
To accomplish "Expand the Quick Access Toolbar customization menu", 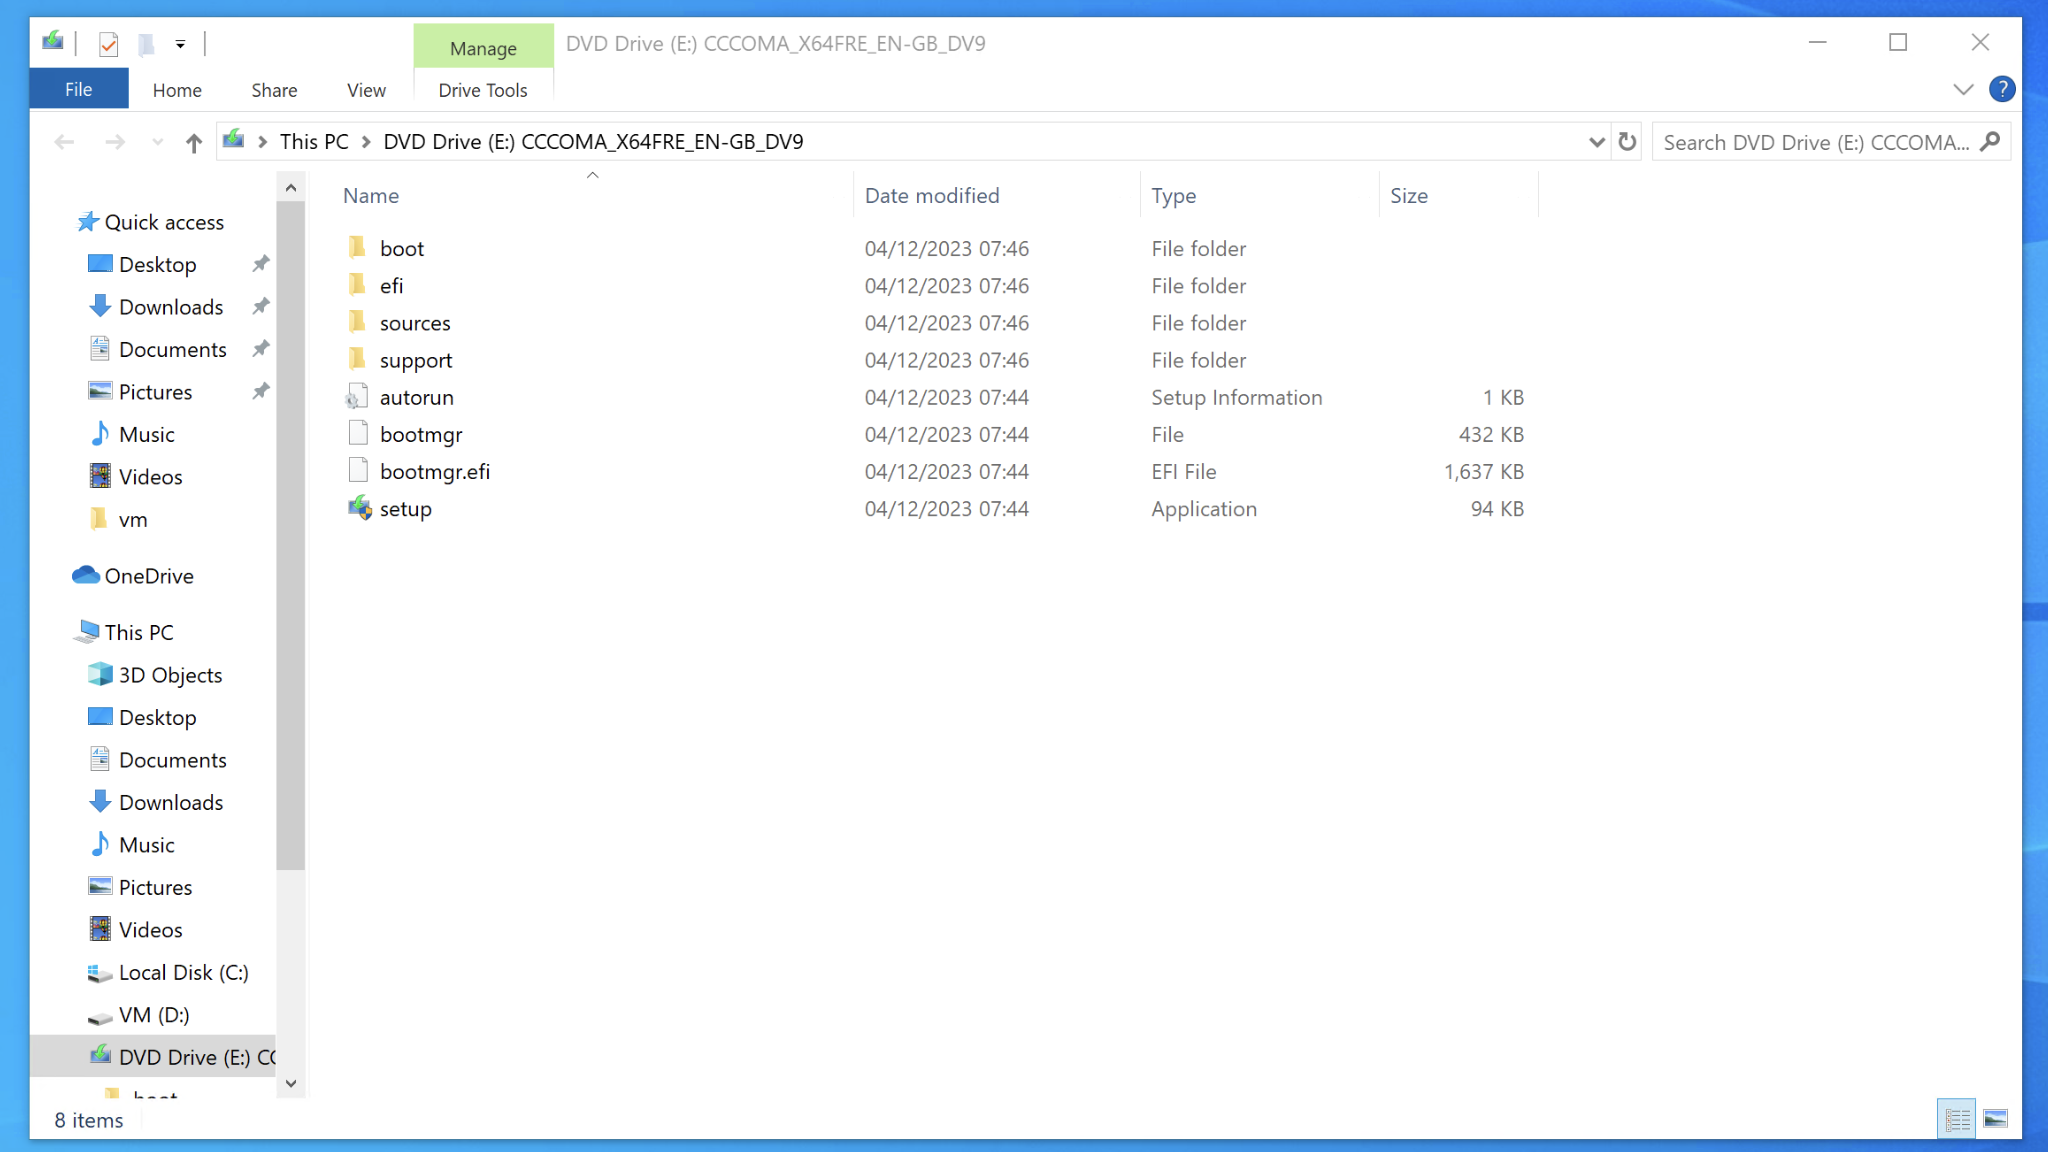I will pyautogui.click(x=180, y=43).
